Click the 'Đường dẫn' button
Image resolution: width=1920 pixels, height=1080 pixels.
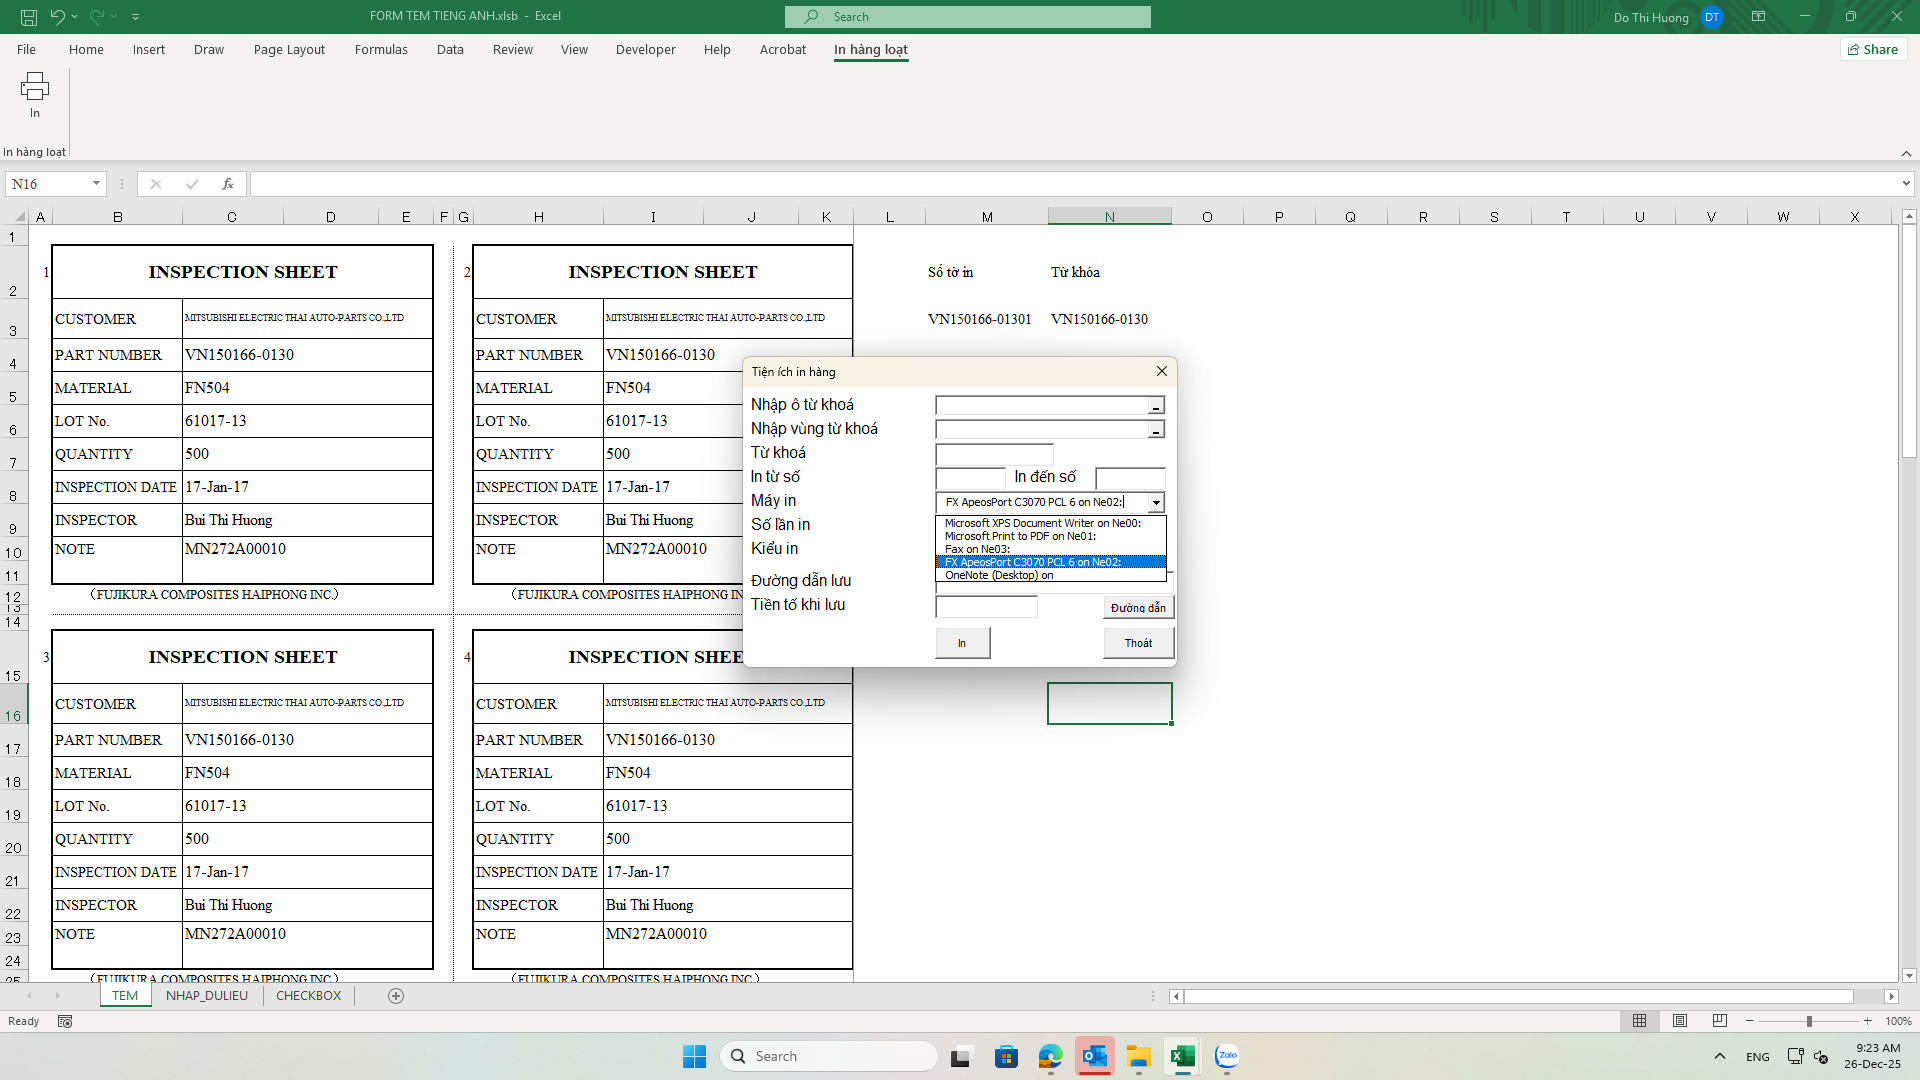pos(1138,608)
